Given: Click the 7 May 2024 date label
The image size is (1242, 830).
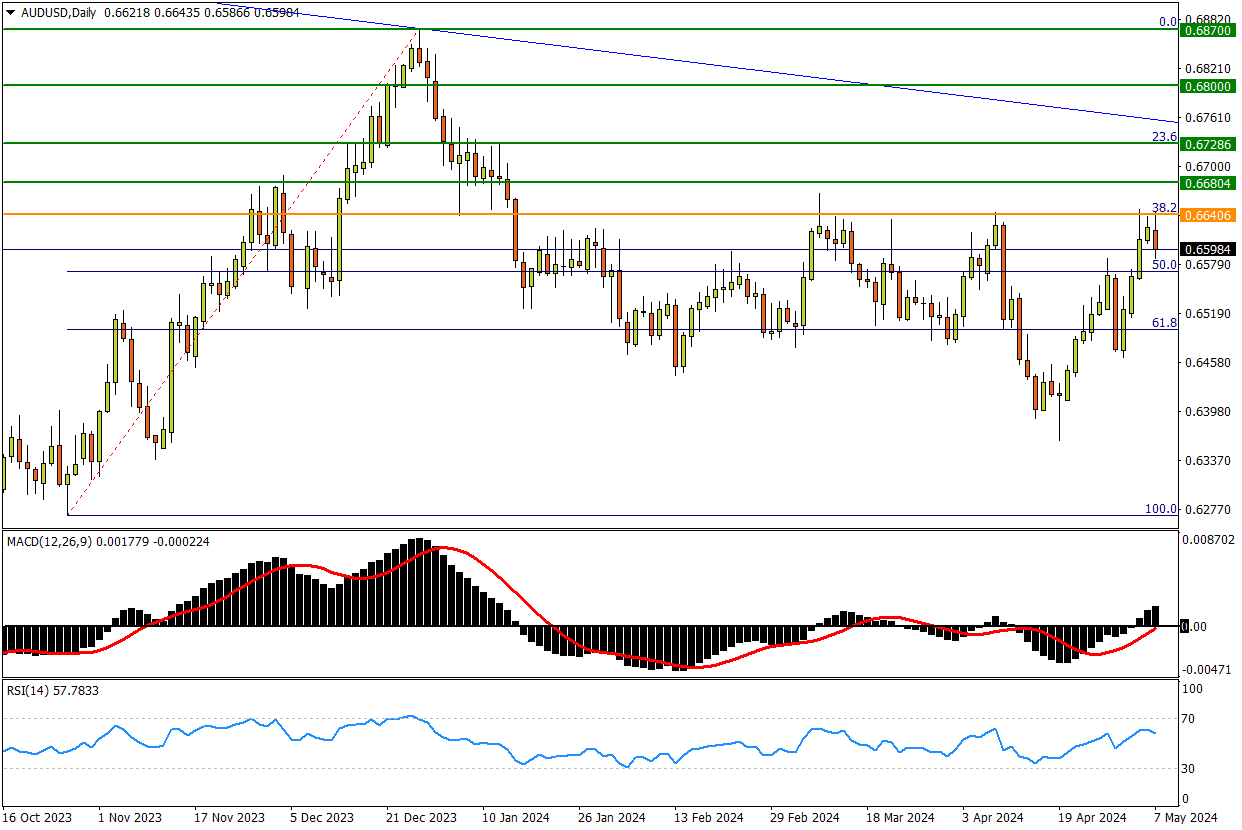Looking at the screenshot, I should (1184, 817).
